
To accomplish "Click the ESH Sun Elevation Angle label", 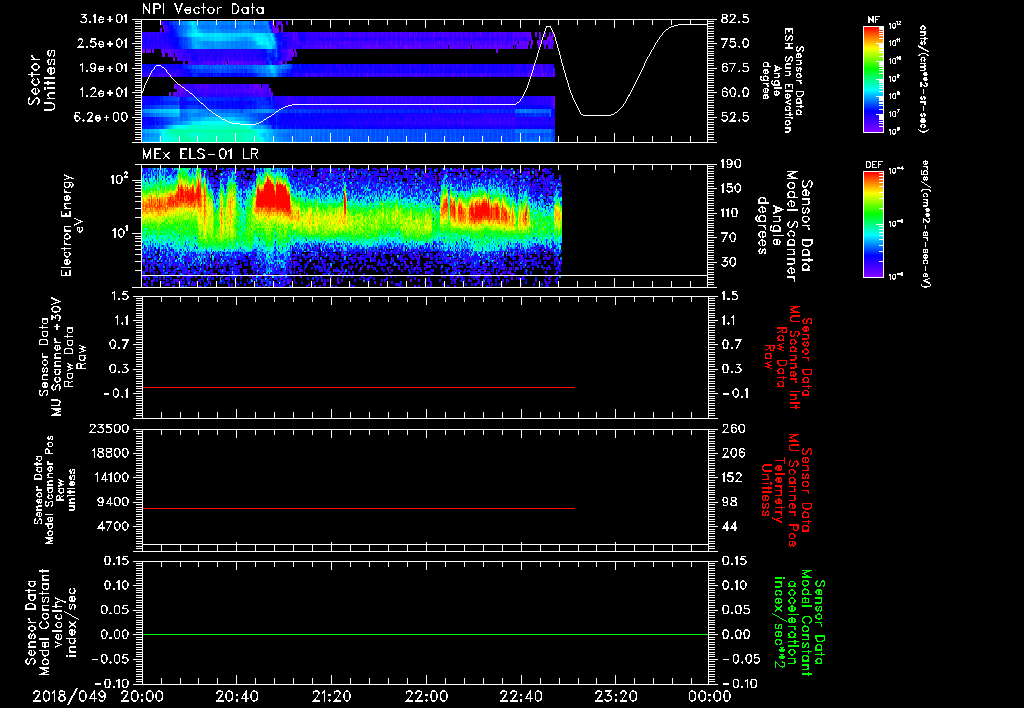I will (x=783, y=80).
